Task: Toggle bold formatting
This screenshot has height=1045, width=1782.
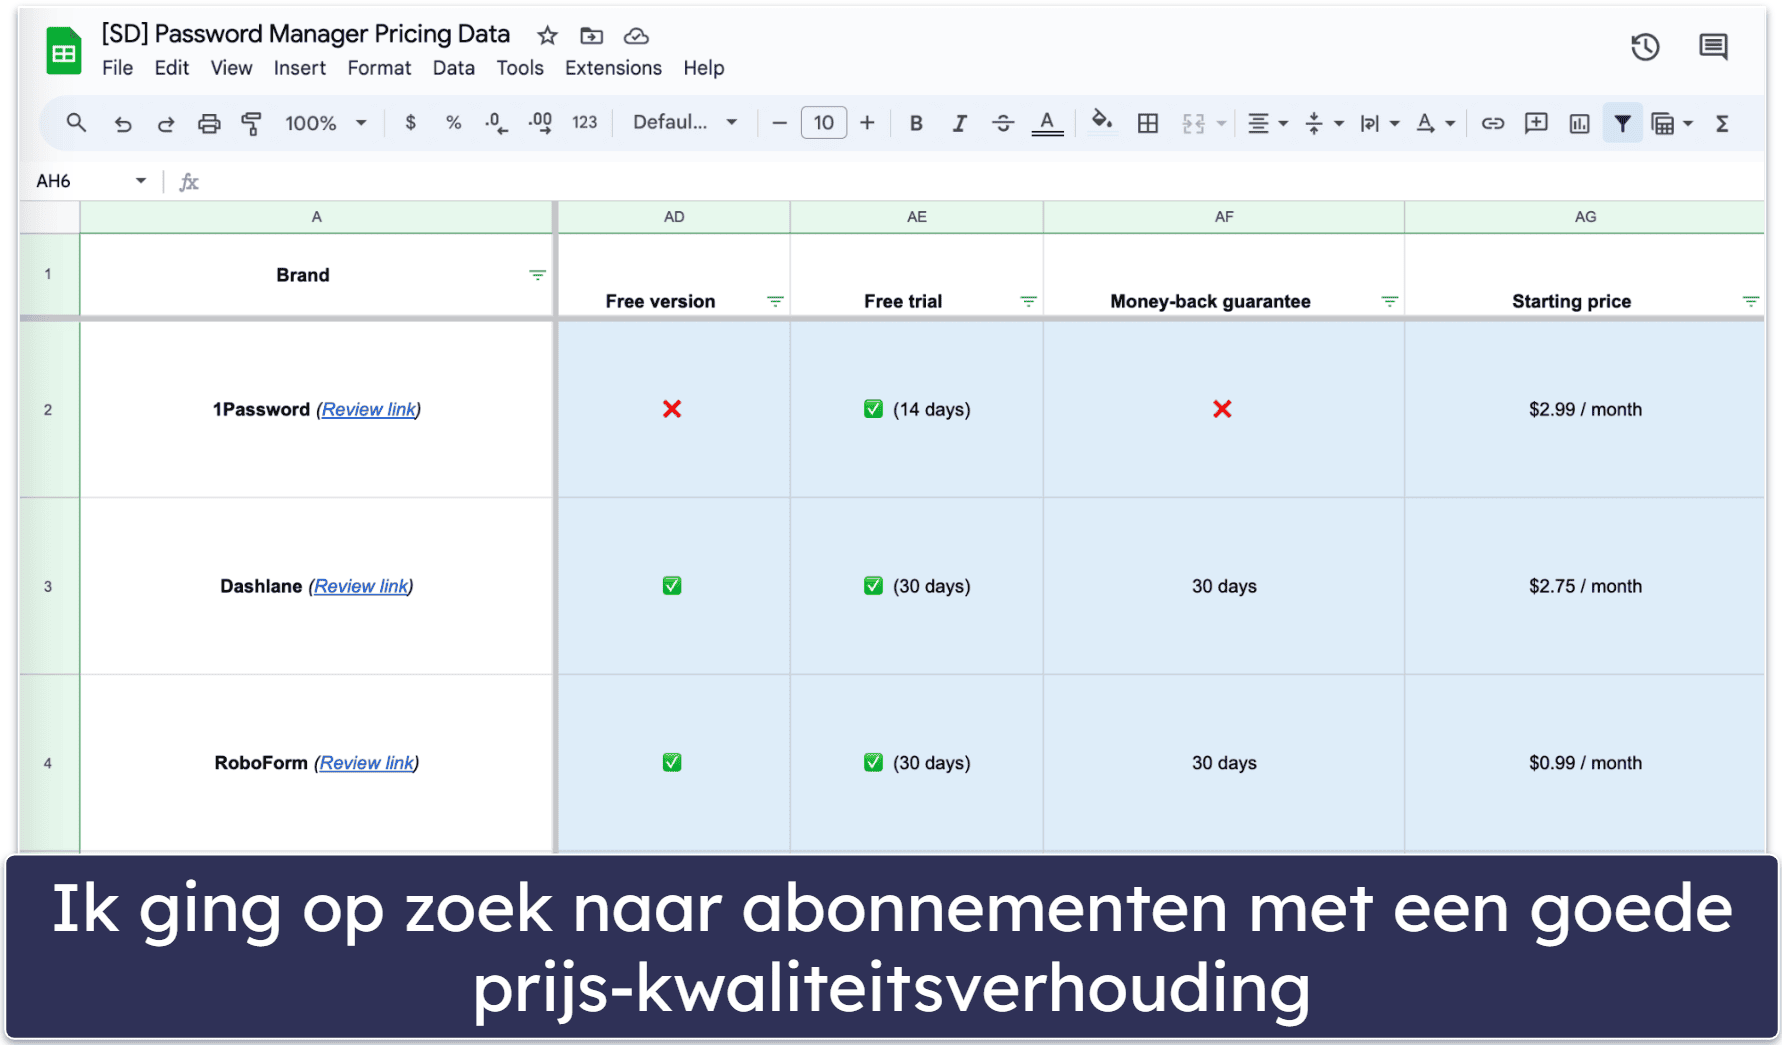Action: pyautogui.click(x=916, y=124)
